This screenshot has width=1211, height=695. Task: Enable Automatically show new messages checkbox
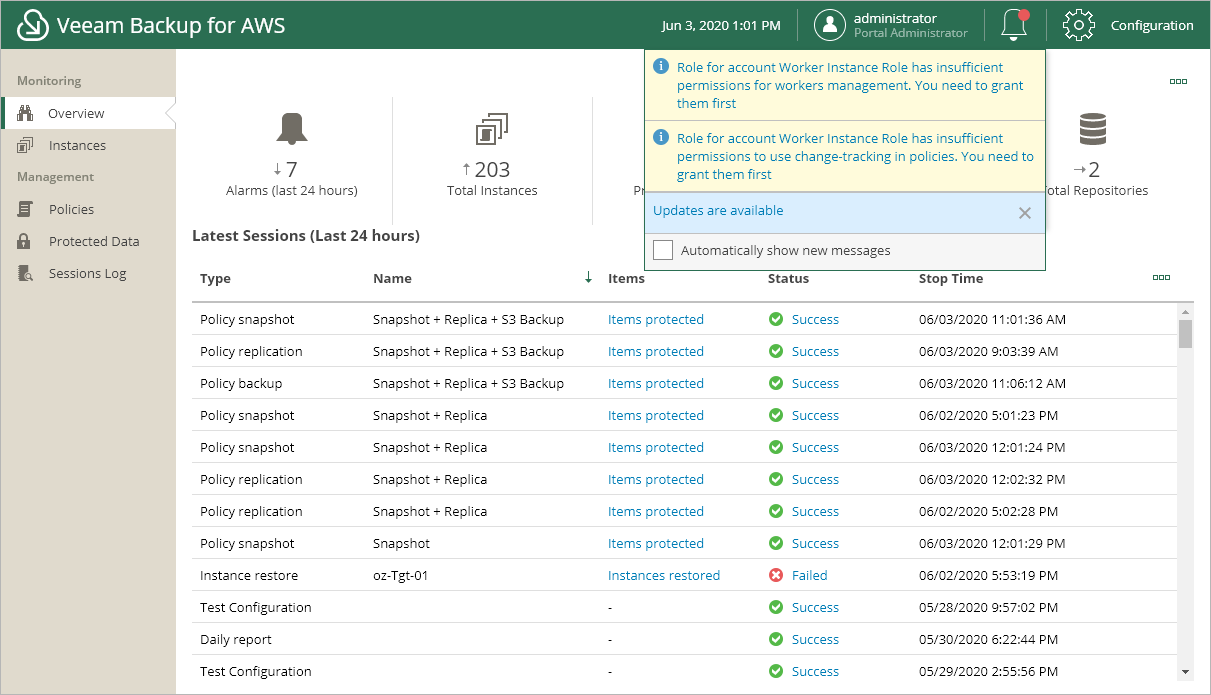pos(662,250)
